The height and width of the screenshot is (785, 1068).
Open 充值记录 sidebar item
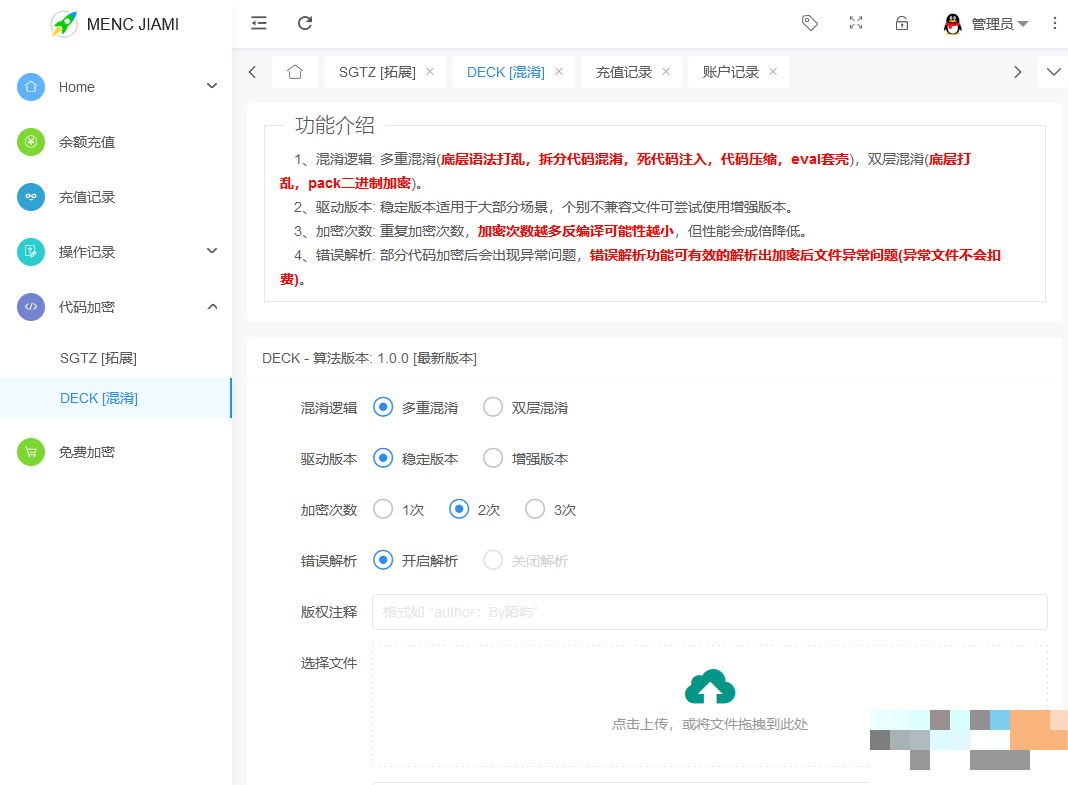point(116,197)
